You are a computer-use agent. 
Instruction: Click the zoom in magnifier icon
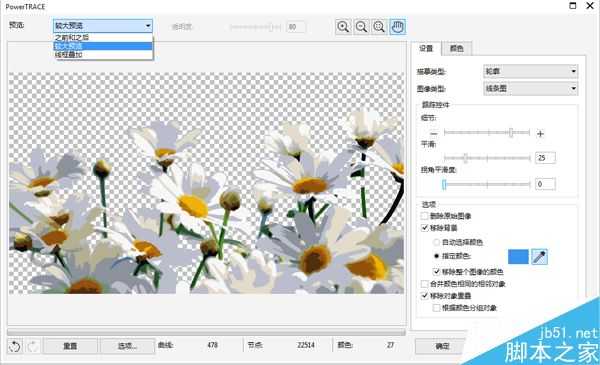[343, 27]
